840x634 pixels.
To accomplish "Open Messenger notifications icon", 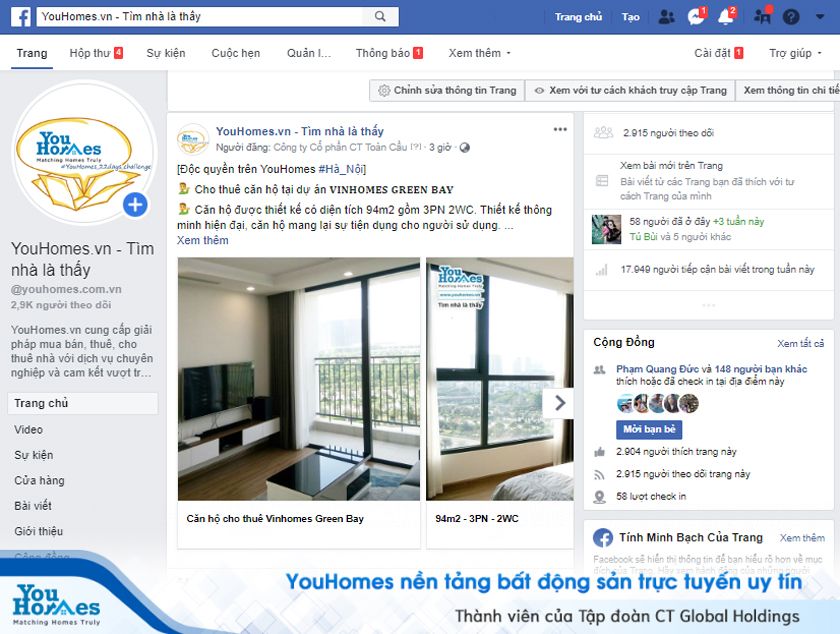I will coord(696,17).
